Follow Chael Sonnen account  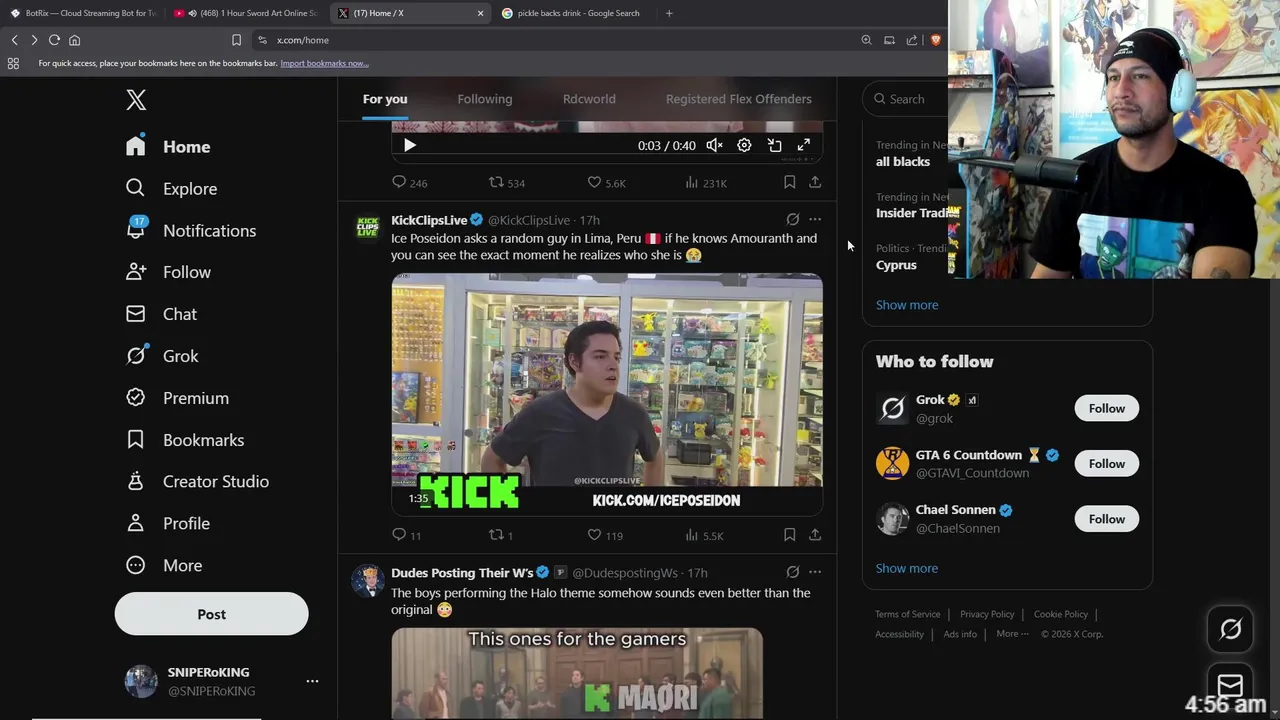point(1107,519)
